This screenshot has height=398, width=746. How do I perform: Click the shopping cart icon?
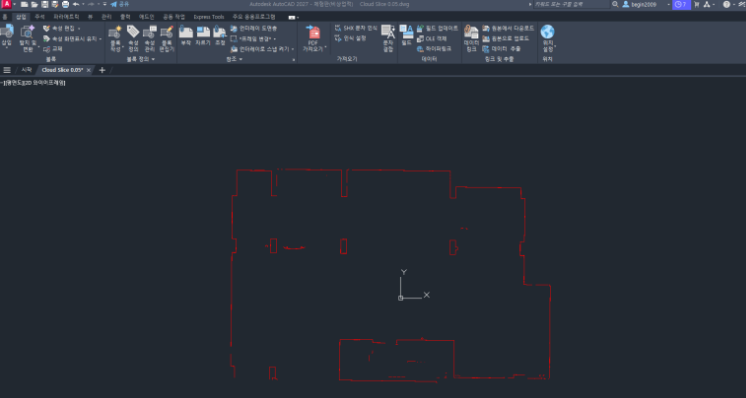click(x=697, y=4)
